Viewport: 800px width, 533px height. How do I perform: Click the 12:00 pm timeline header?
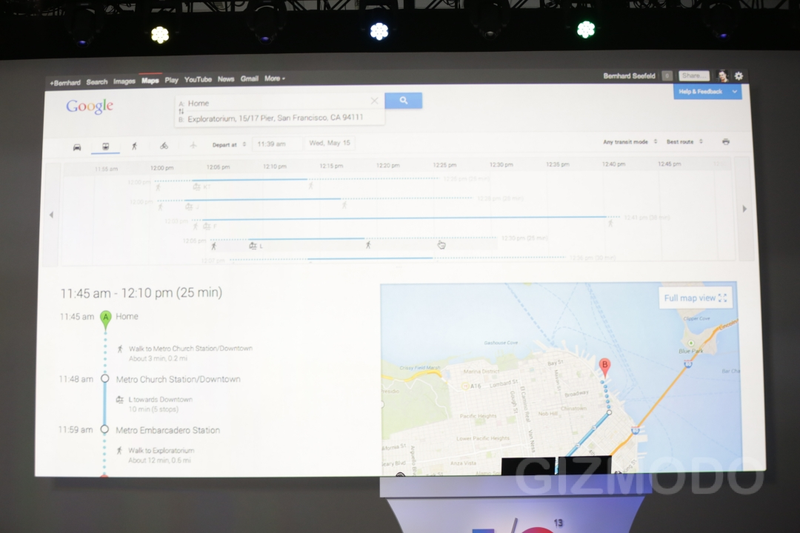(162, 168)
